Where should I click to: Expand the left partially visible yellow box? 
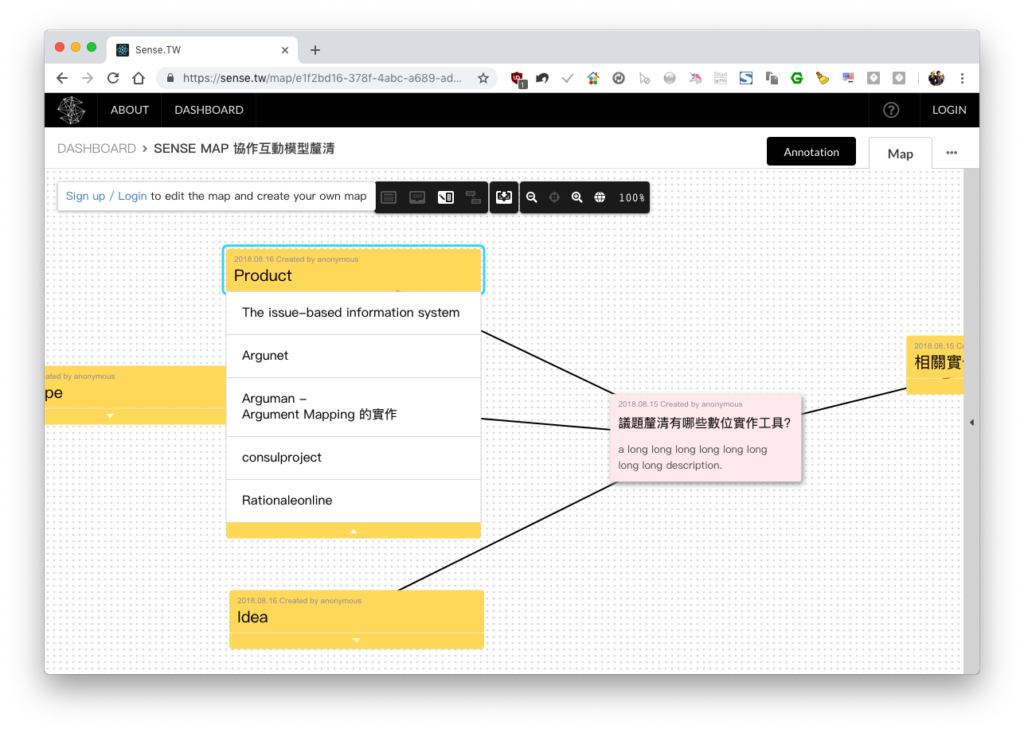pyautogui.click(x=110, y=415)
